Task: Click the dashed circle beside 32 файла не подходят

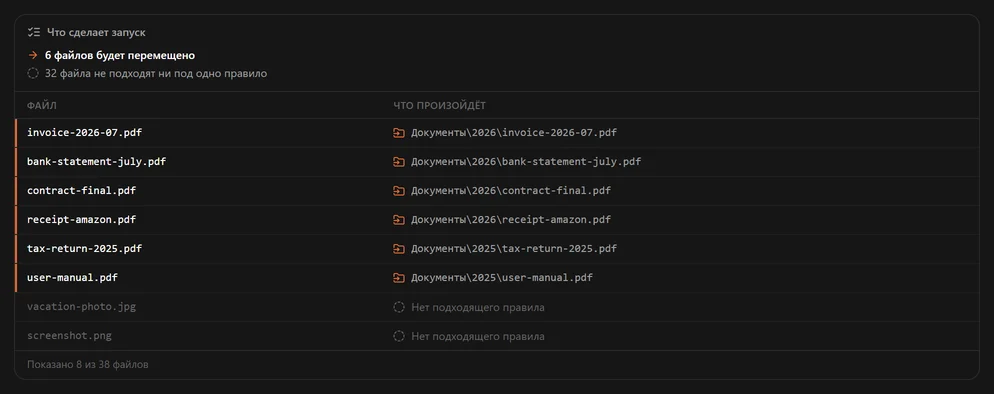Action: (x=33, y=73)
